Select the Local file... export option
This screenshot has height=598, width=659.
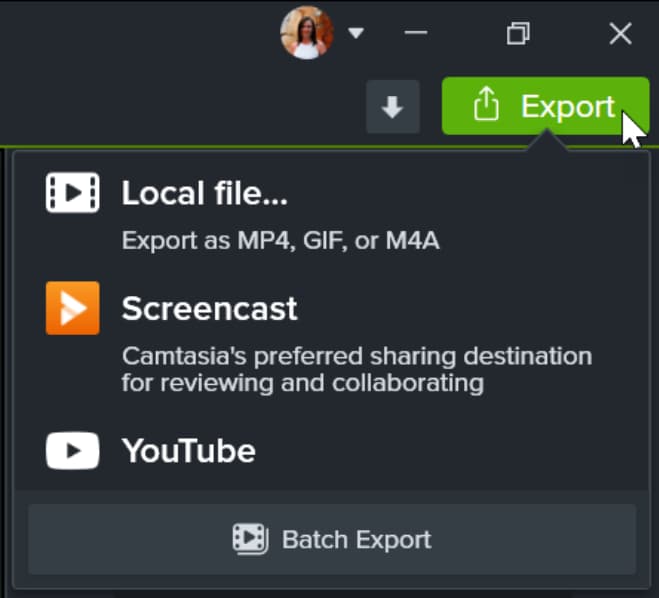pyautogui.click(x=204, y=194)
